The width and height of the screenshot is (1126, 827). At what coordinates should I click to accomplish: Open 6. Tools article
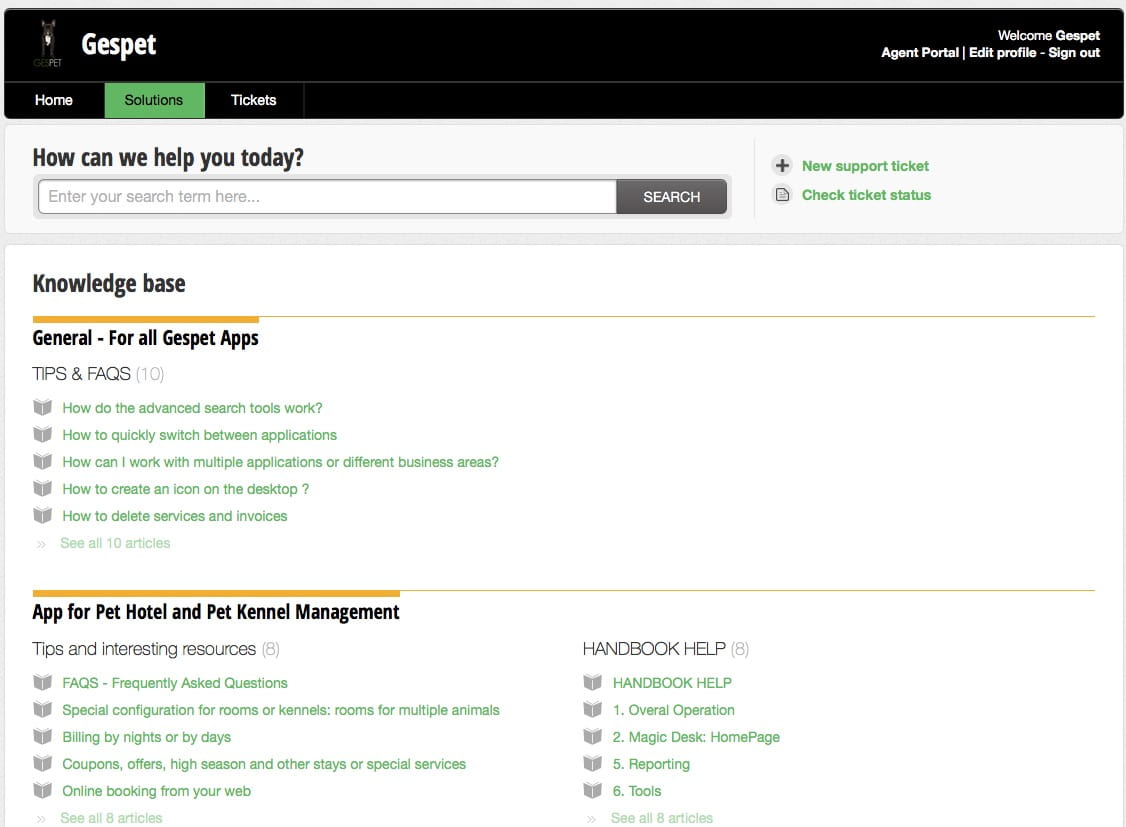(636, 791)
